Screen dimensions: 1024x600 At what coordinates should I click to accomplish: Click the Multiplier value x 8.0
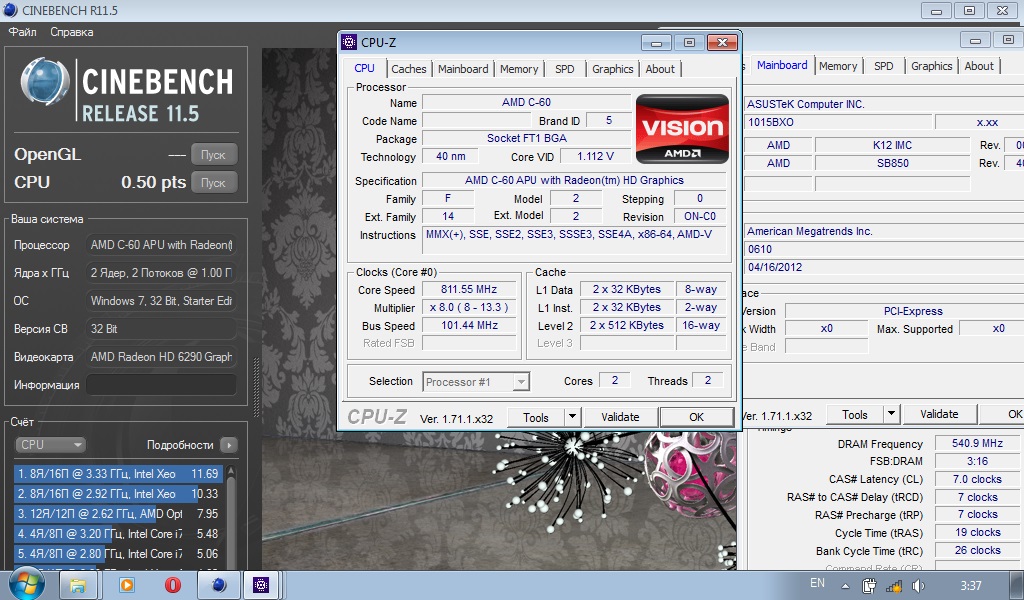tap(469, 308)
